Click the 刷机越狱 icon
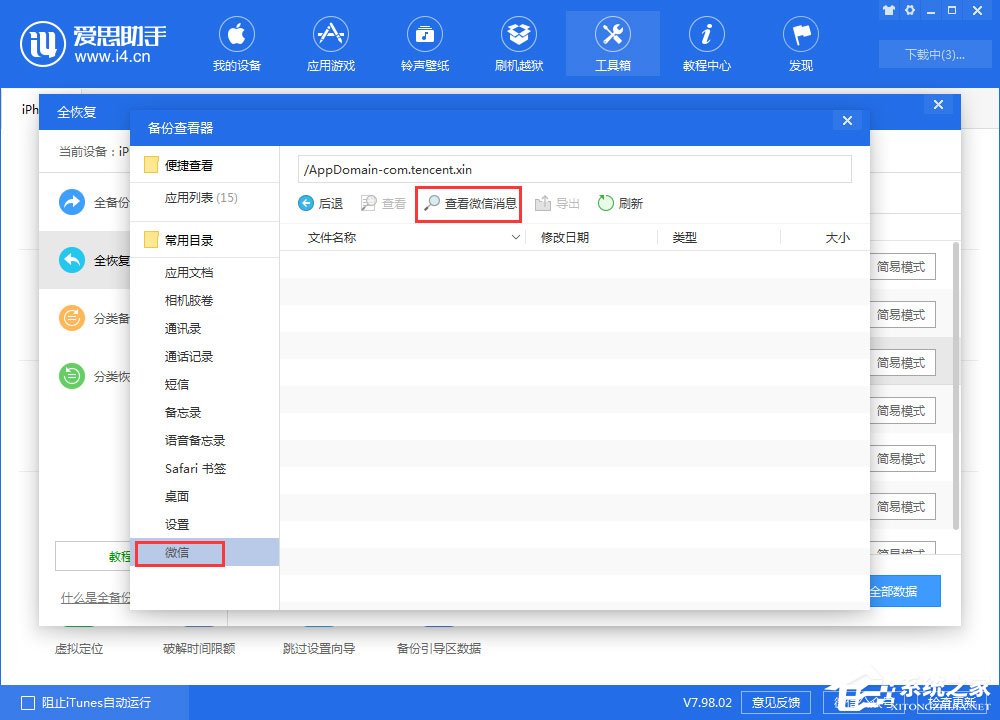 click(x=518, y=42)
